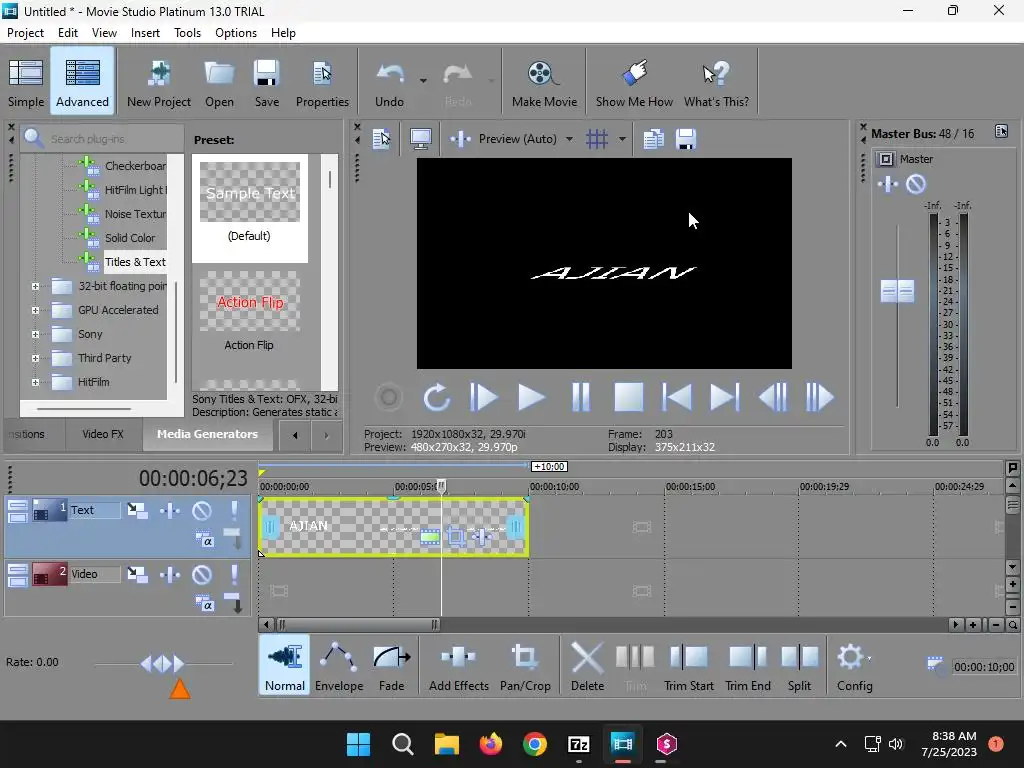This screenshot has height=768, width=1024.
Task: Switch to Video FX tab
Action: pos(103,434)
